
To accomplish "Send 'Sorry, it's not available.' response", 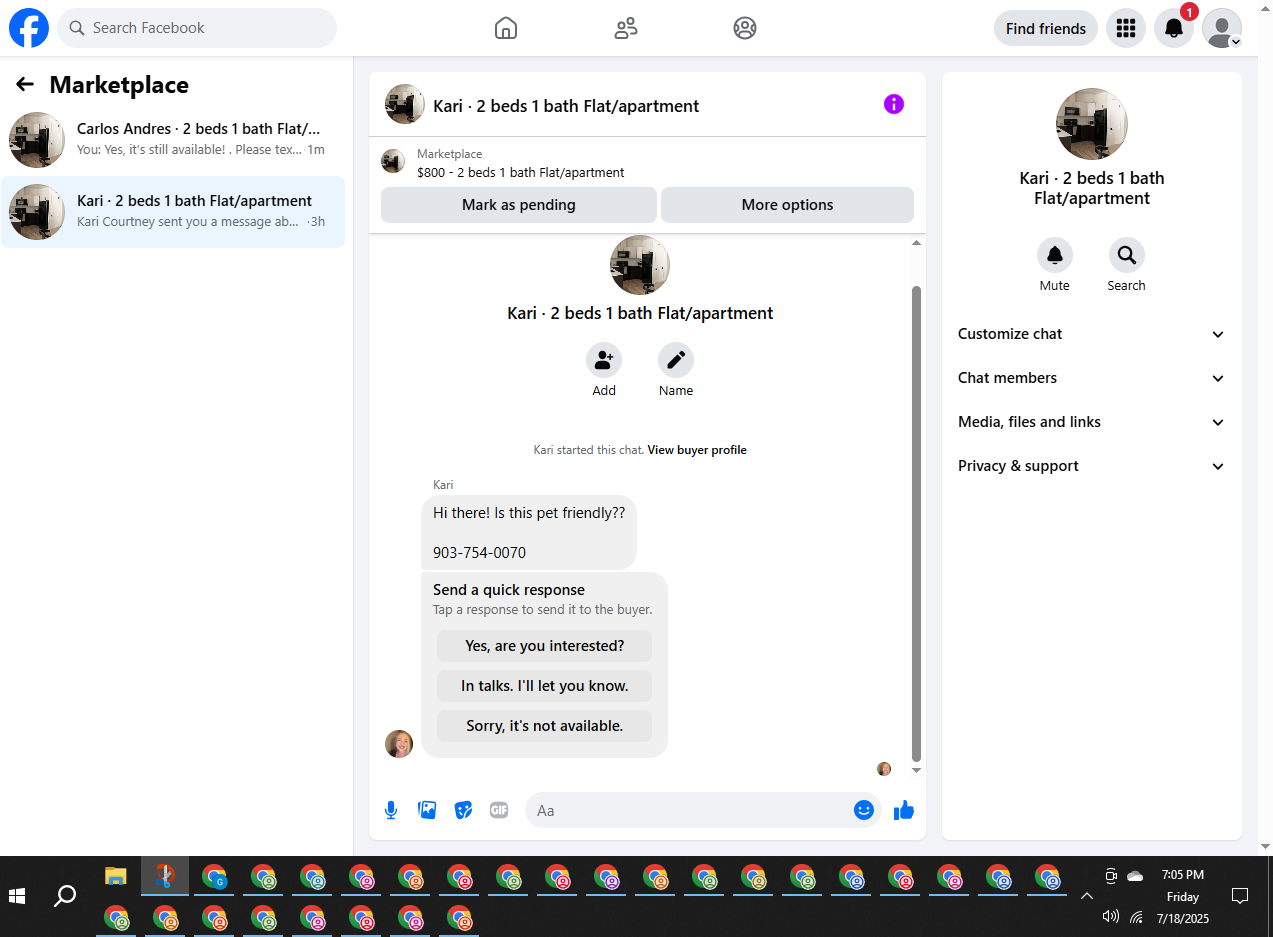I will 544,726.
